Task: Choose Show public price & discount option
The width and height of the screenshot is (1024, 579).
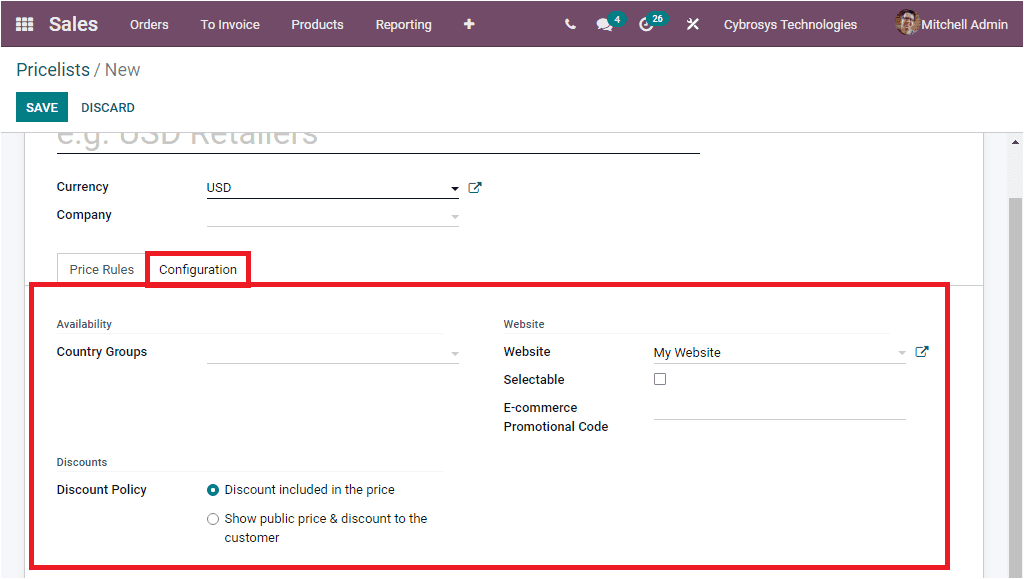Action: pyautogui.click(x=213, y=518)
